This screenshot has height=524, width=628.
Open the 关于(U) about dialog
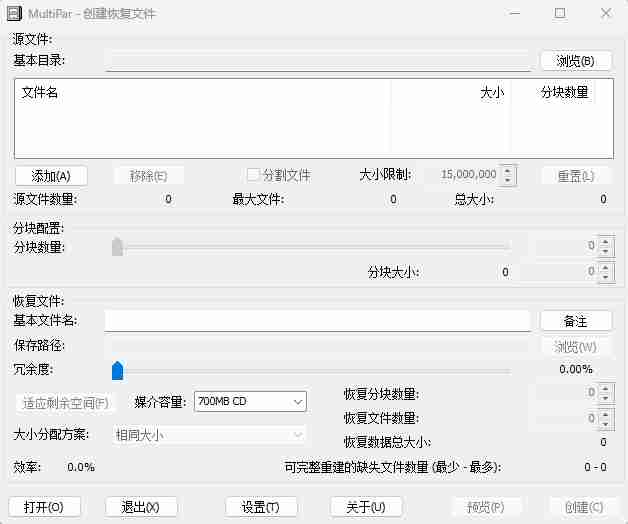tap(366, 507)
